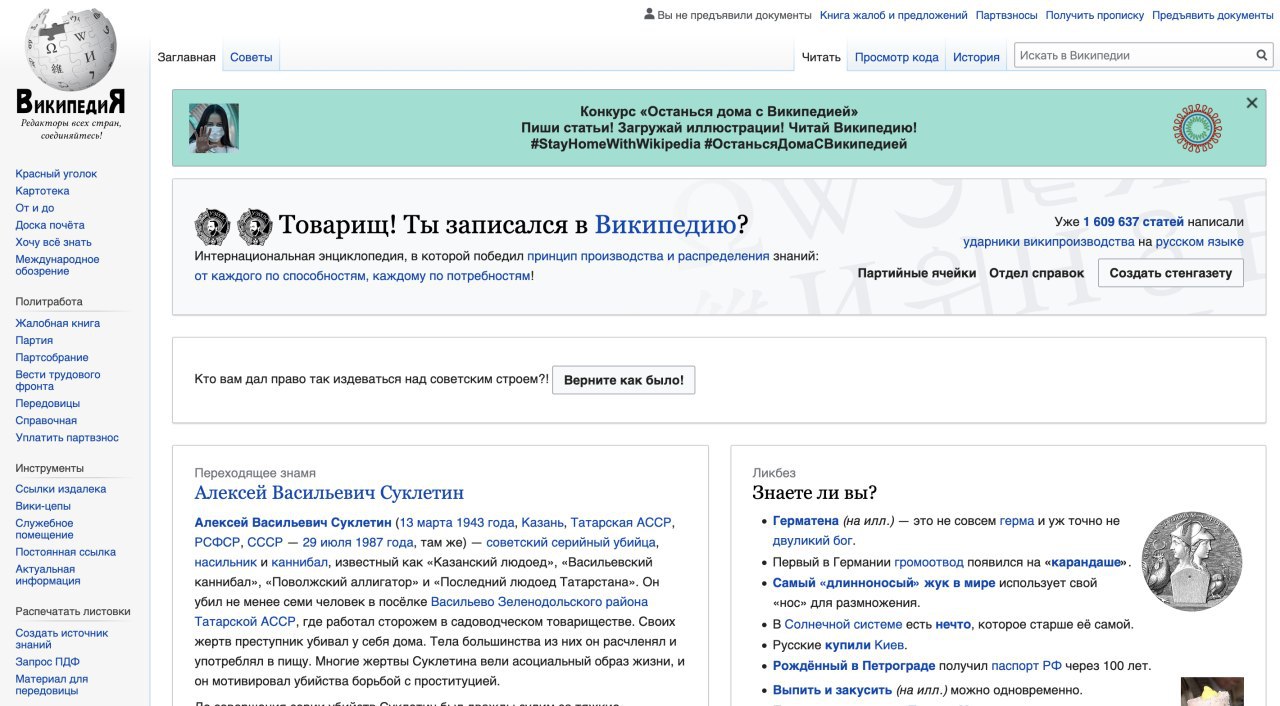
Task: Click the first order medal icon
Action: (x=212, y=226)
